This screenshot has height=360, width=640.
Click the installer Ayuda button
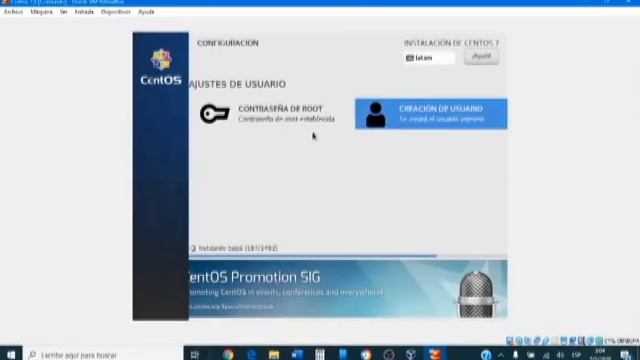pos(481,57)
